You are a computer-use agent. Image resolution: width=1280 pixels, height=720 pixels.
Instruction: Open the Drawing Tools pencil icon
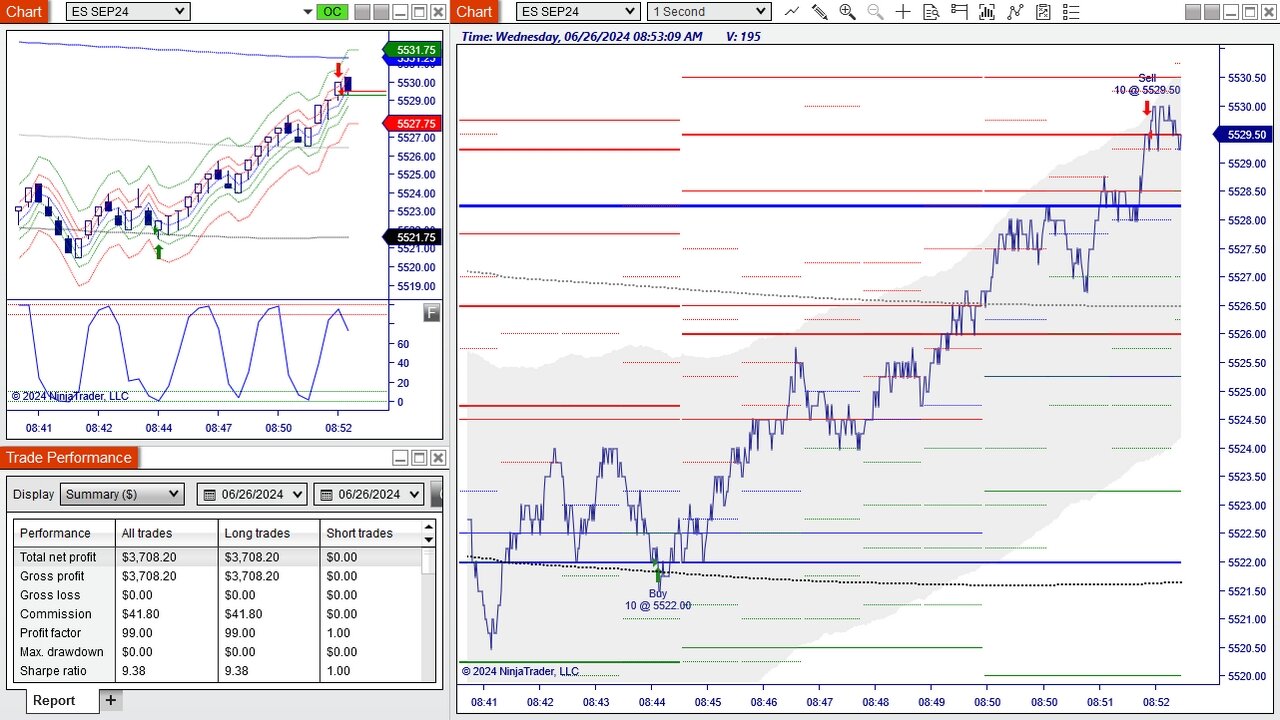click(819, 12)
